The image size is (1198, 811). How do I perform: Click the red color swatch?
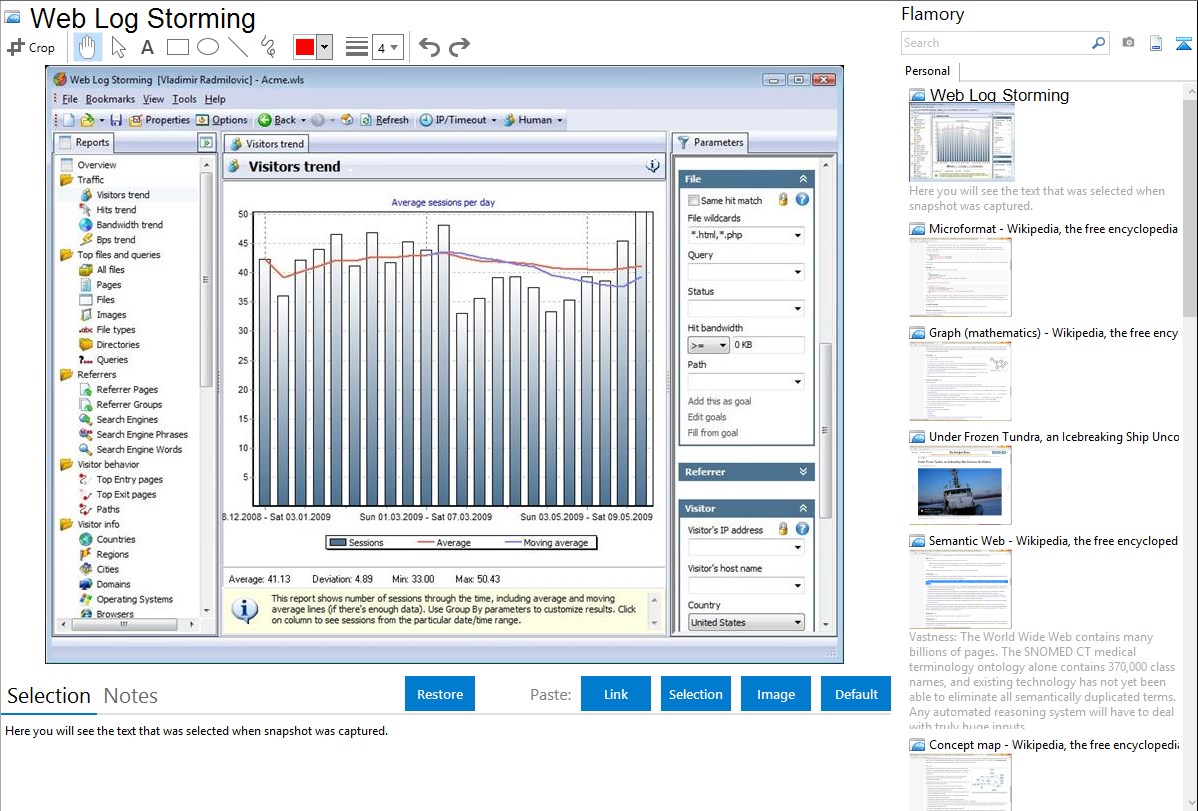point(305,47)
